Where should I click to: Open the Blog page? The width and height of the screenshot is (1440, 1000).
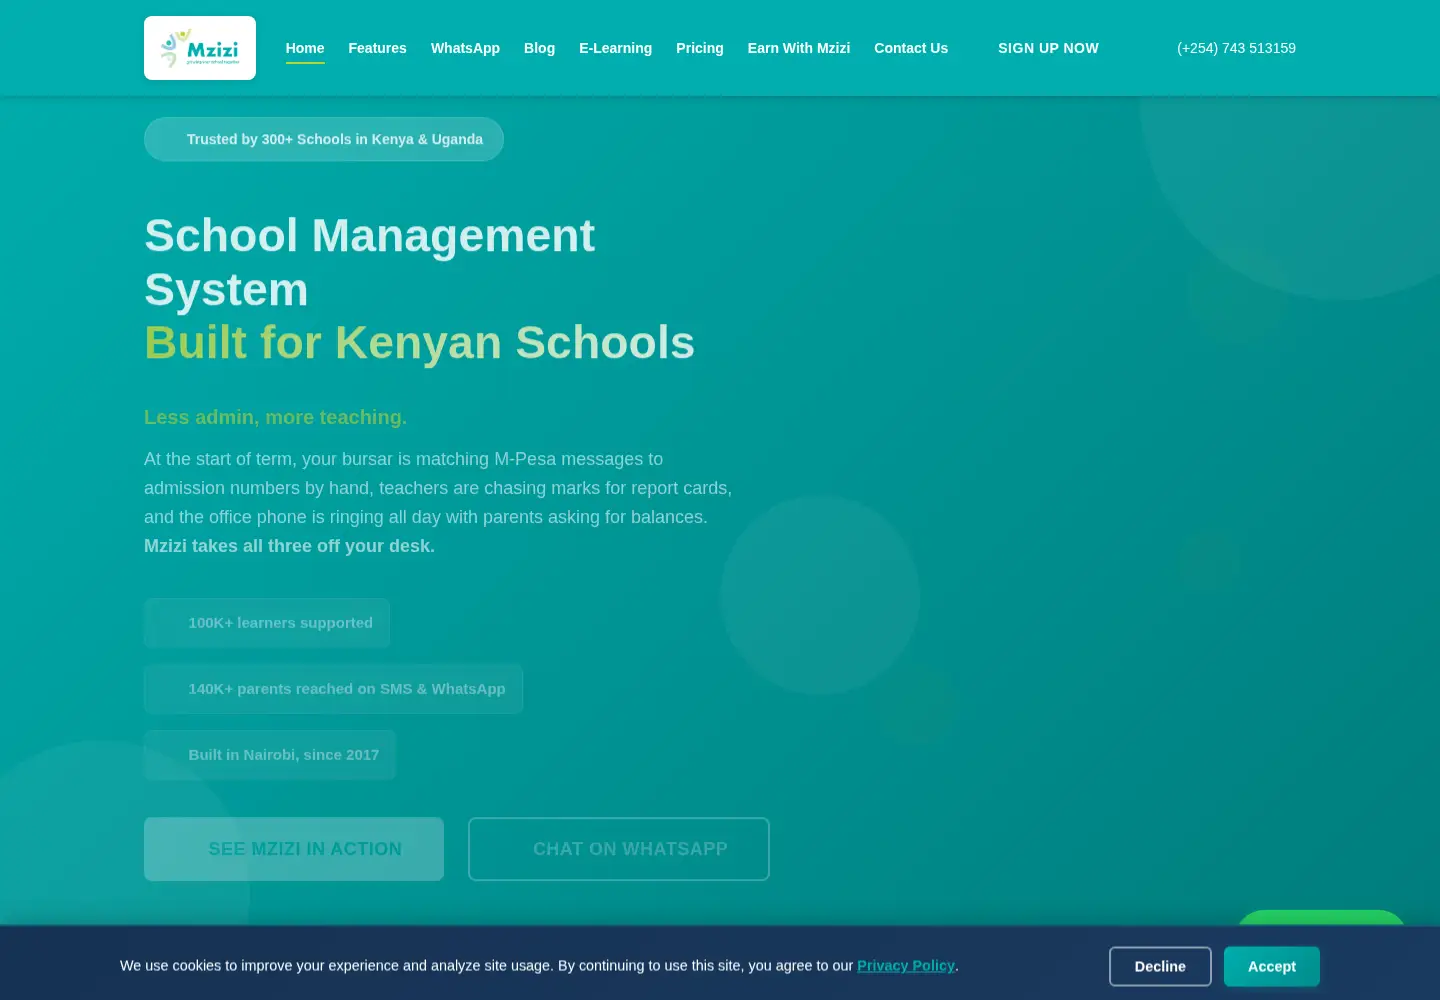click(x=539, y=48)
